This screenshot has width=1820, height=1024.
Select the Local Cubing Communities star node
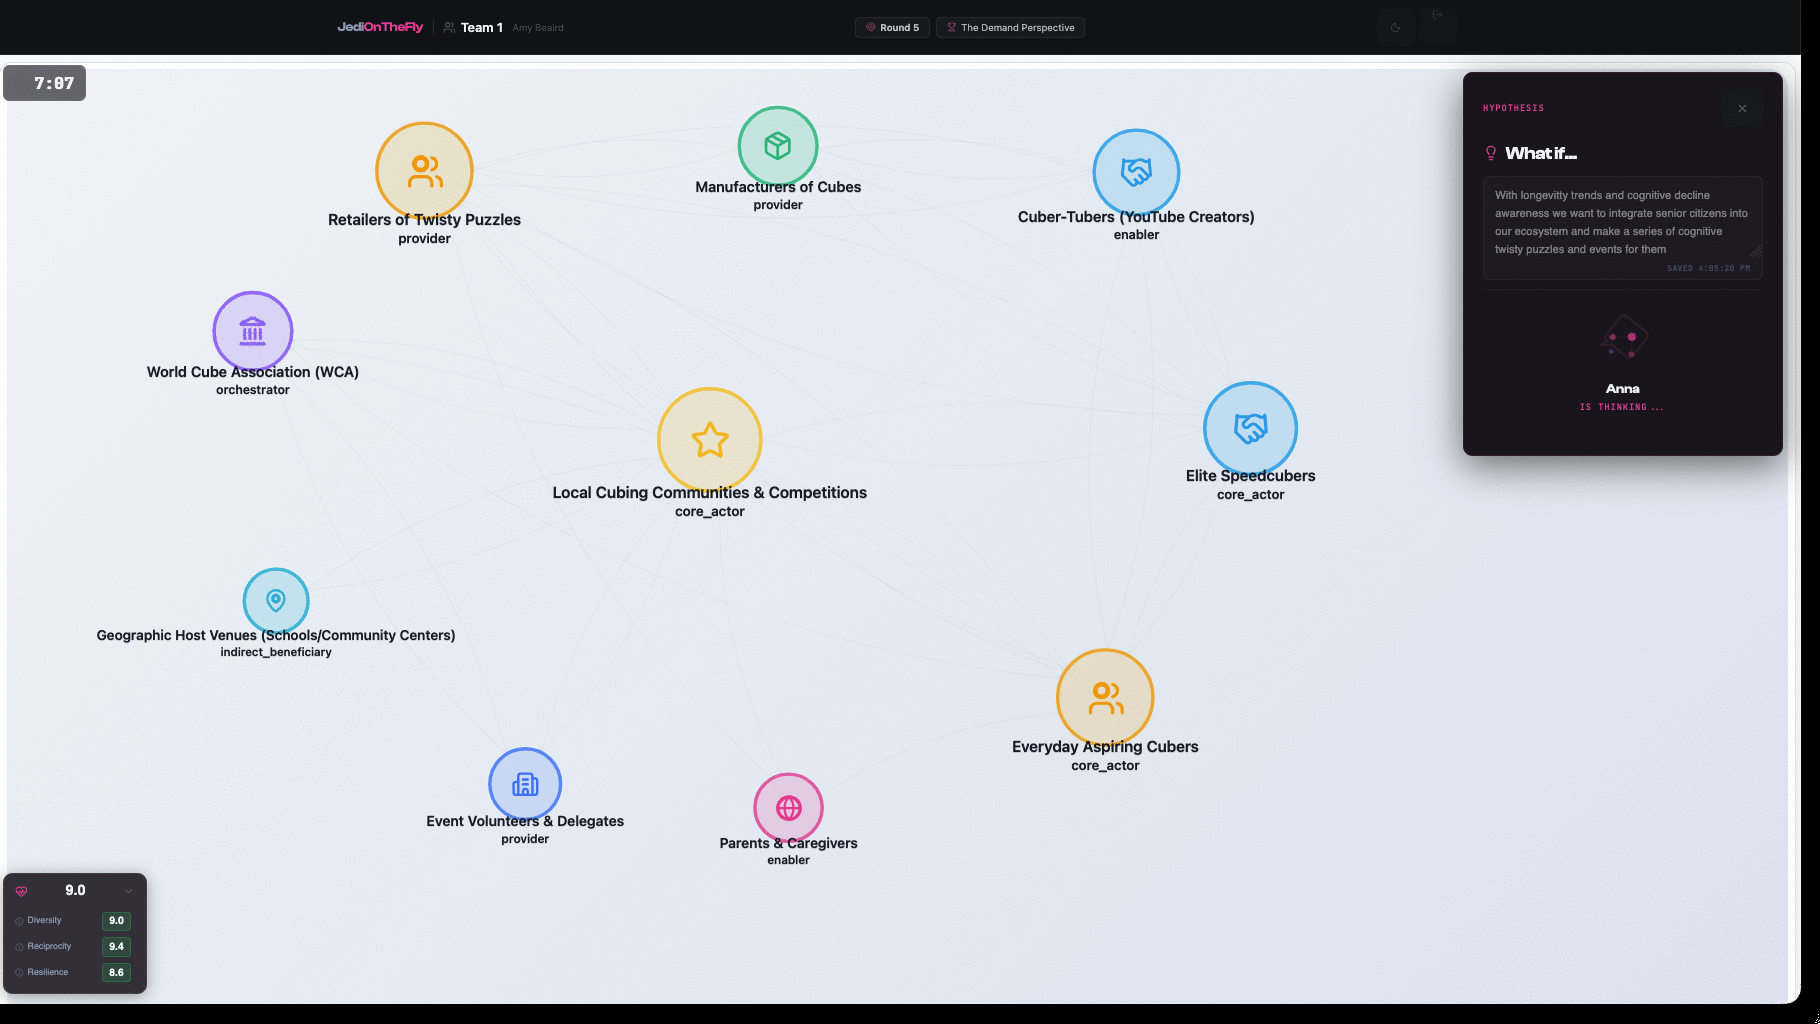(709, 440)
